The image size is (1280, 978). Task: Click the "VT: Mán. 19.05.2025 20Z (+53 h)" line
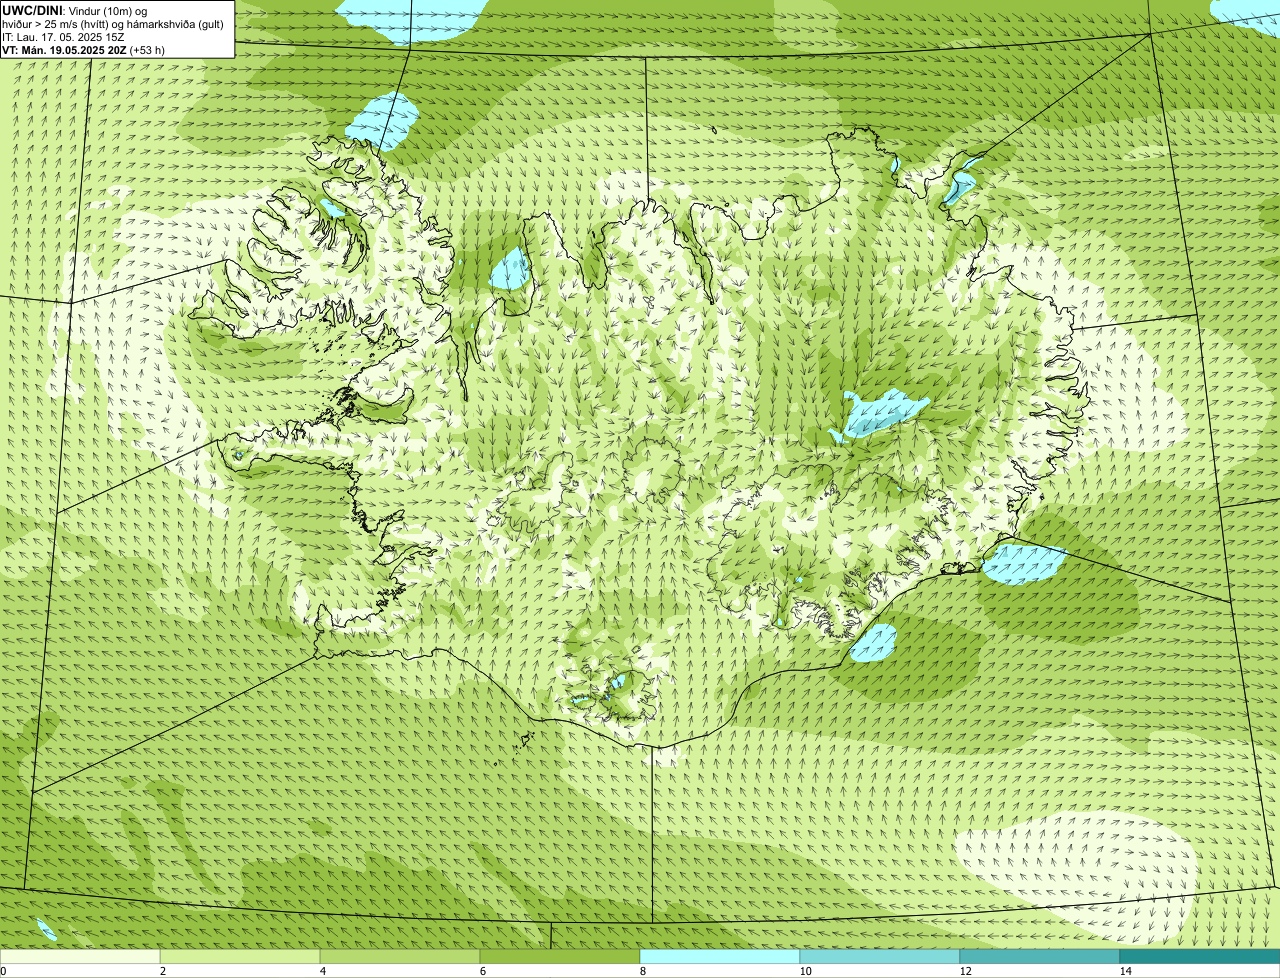tap(84, 50)
